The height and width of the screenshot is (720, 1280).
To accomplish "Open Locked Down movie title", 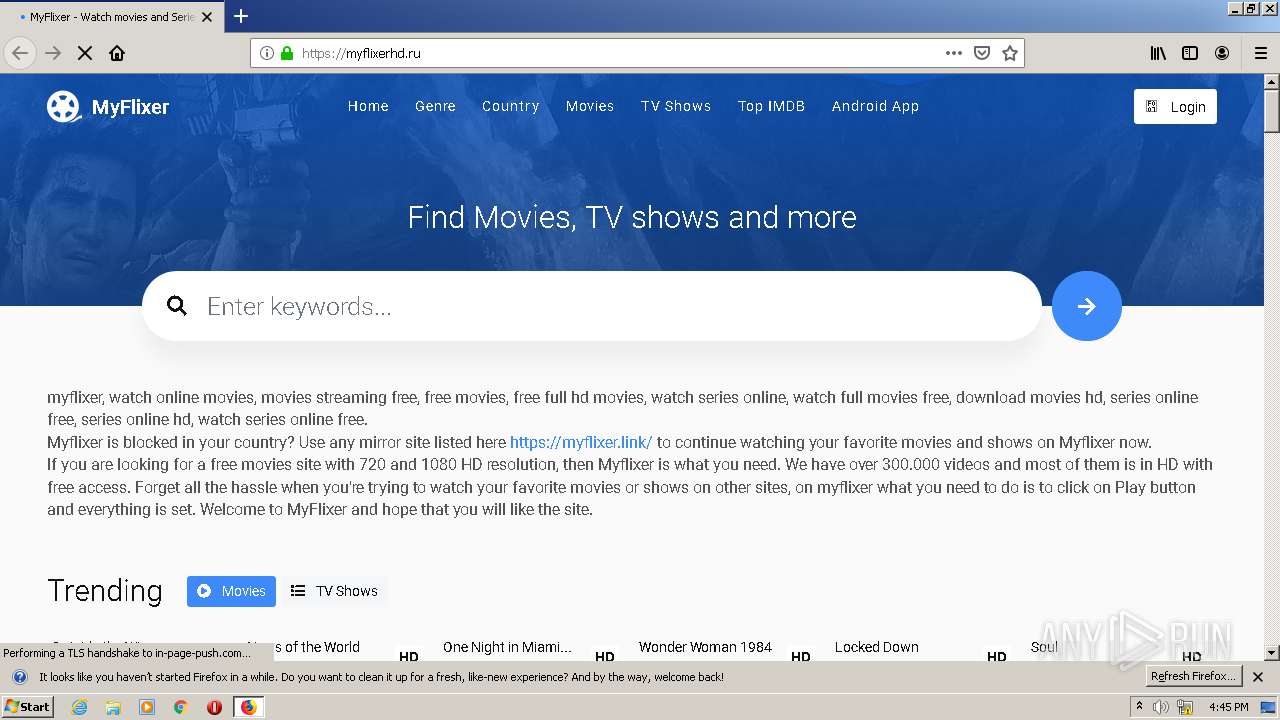I will coord(877,647).
